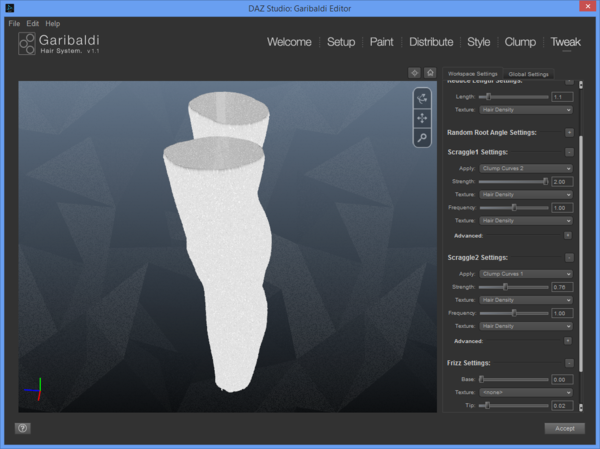
Task: Go to the Paint page
Action: point(382,42)
